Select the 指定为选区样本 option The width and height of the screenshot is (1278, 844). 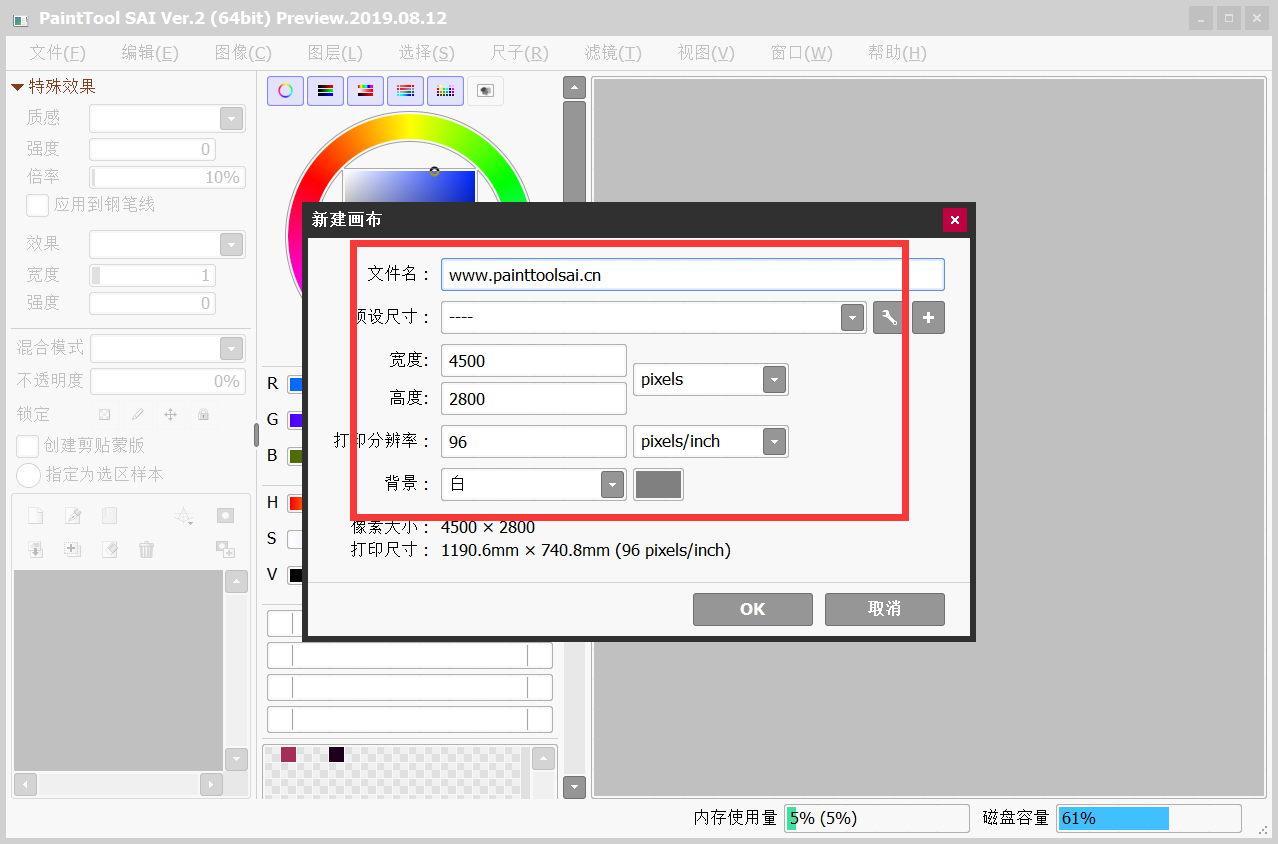coord(28,474)
